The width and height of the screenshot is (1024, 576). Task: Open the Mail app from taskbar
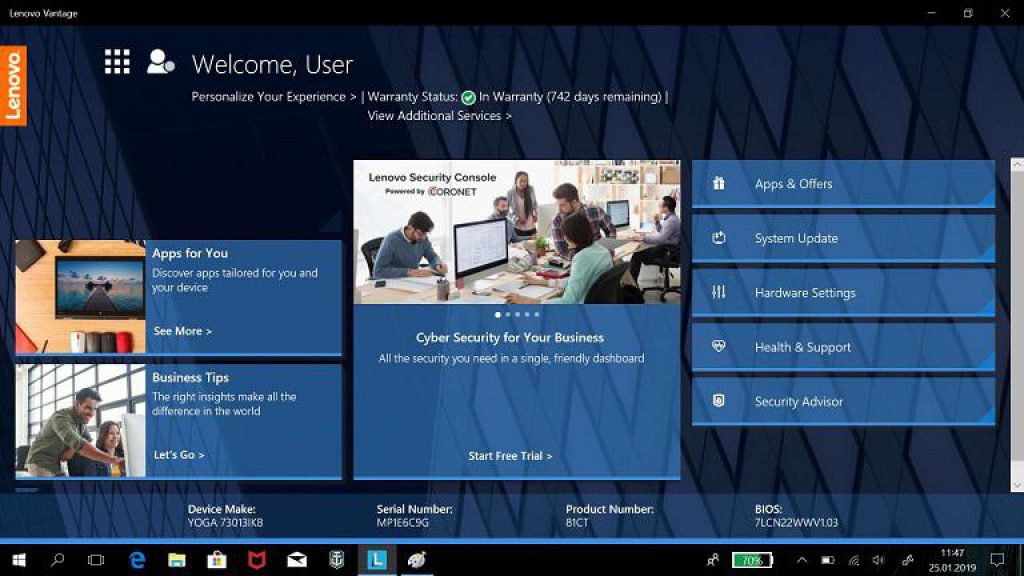tap(296, 560)
